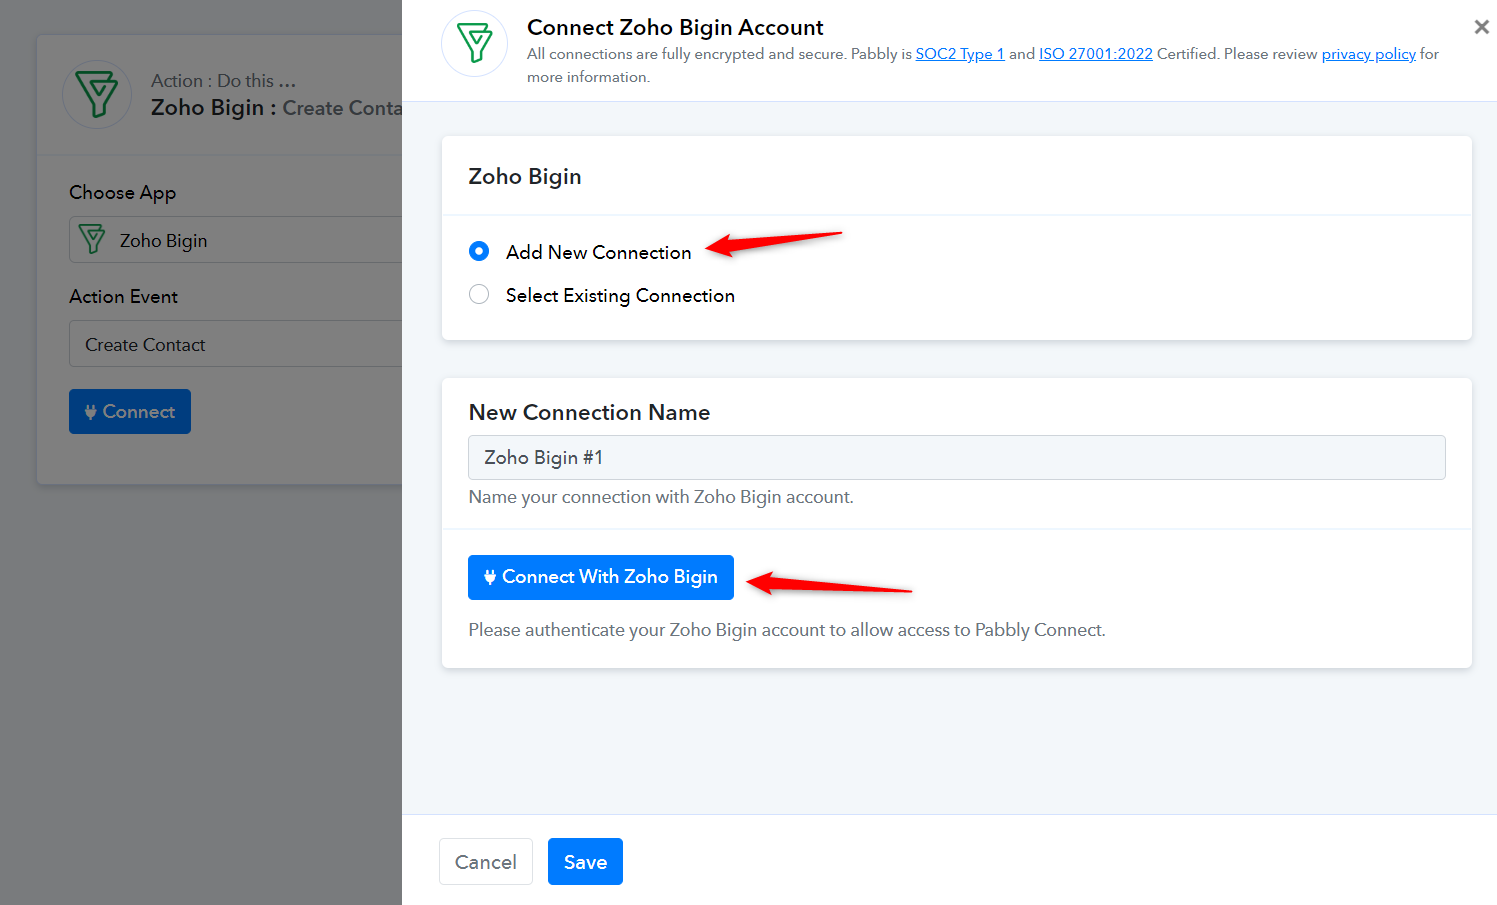Click the 'Please authenticate your Zoho Bigin account' text
Image resolution: width=1497 pixels, height=905 pixels.
[787, 630]
